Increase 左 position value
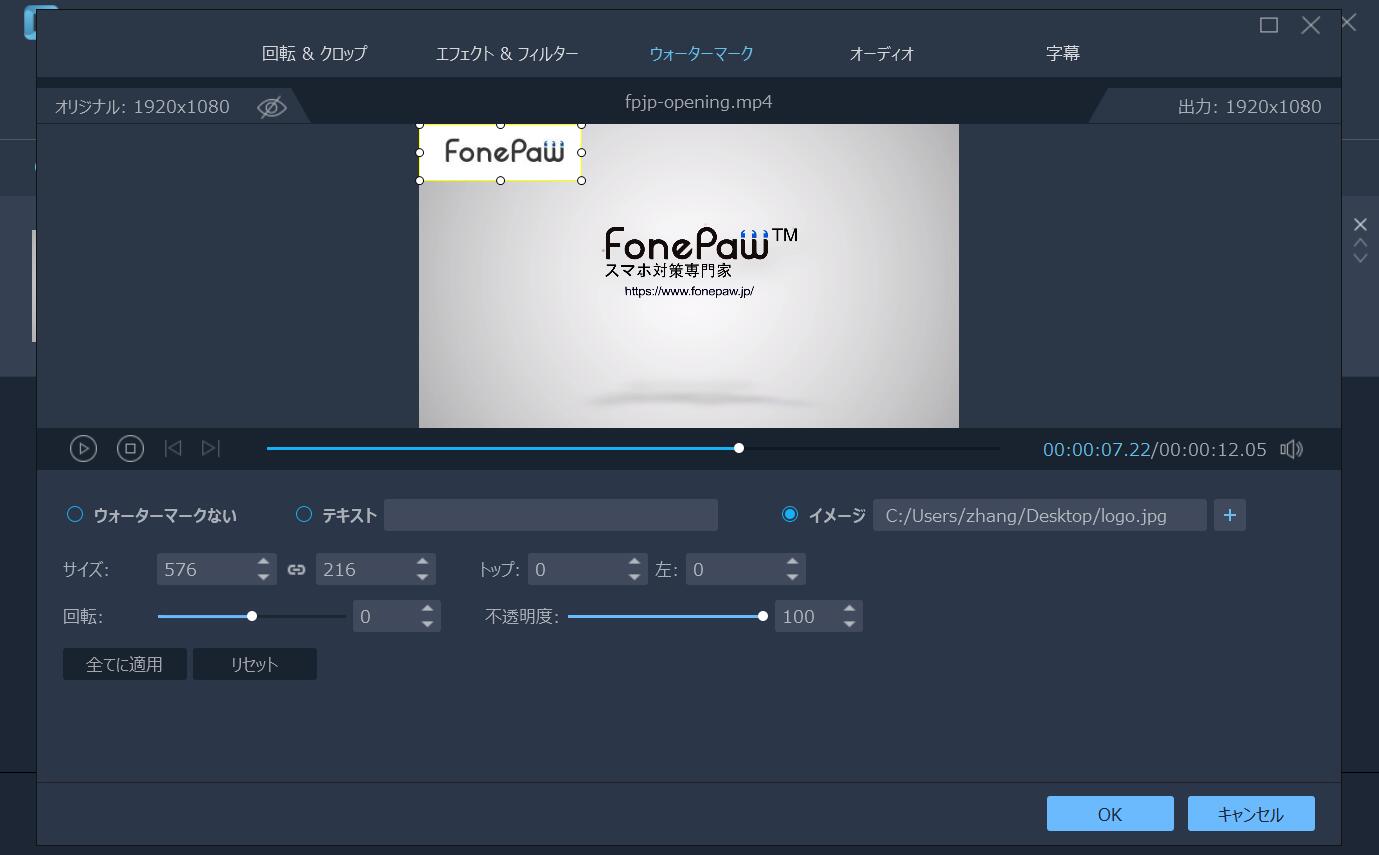The height and width of the screenshot is (855, 1379). coord(792,562)
